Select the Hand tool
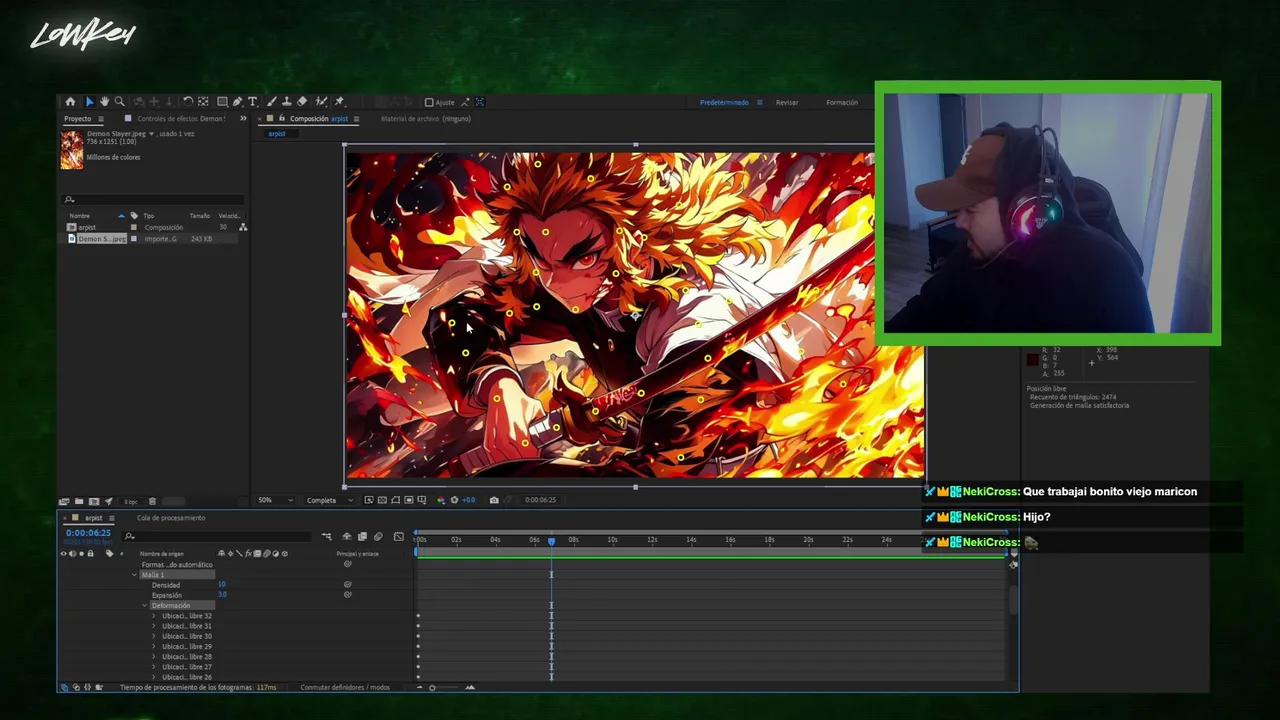 coord(104,101)
